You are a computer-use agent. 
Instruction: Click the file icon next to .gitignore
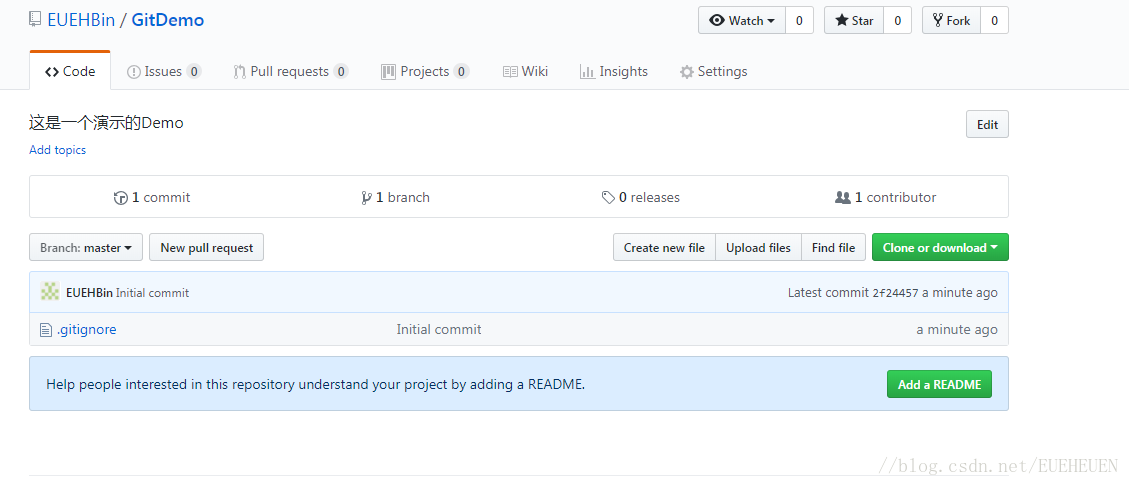[x=46, y=330]
